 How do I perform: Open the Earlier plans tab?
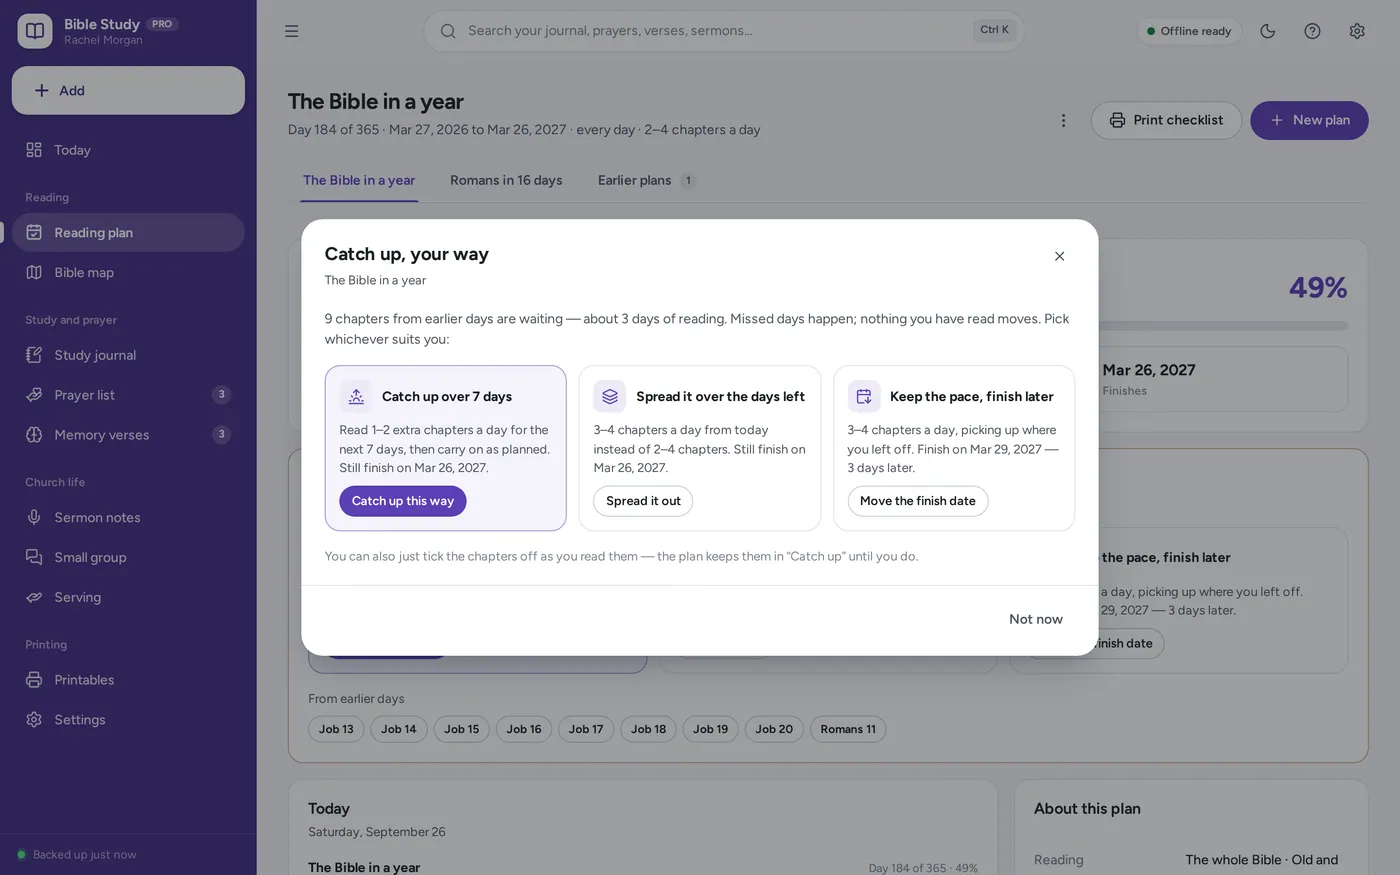(x=646, y=181)
